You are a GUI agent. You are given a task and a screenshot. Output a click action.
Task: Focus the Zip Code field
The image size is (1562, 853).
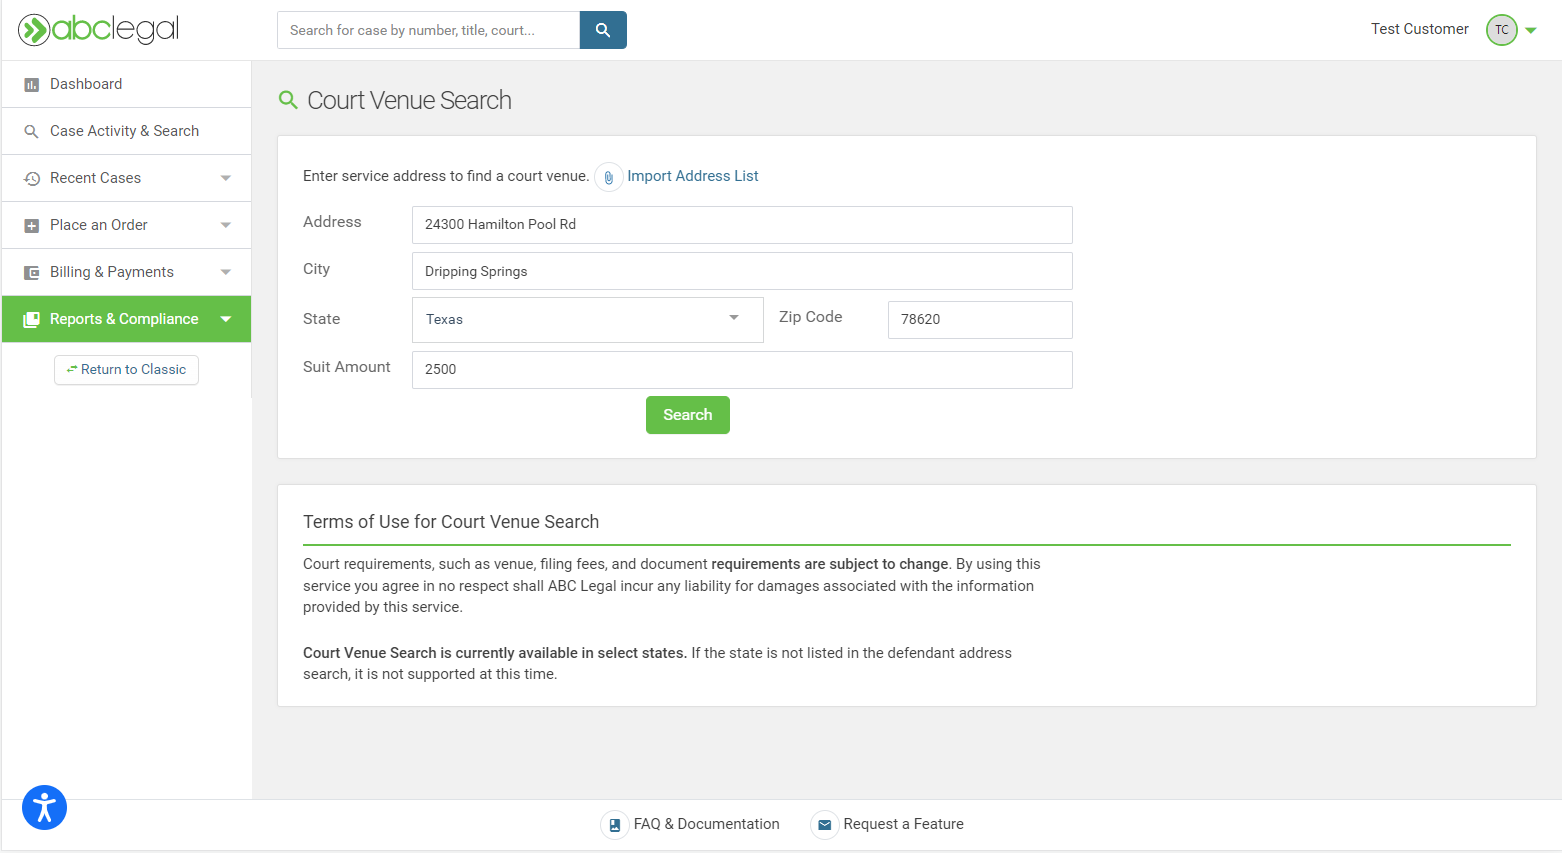[x=979, y=319]
